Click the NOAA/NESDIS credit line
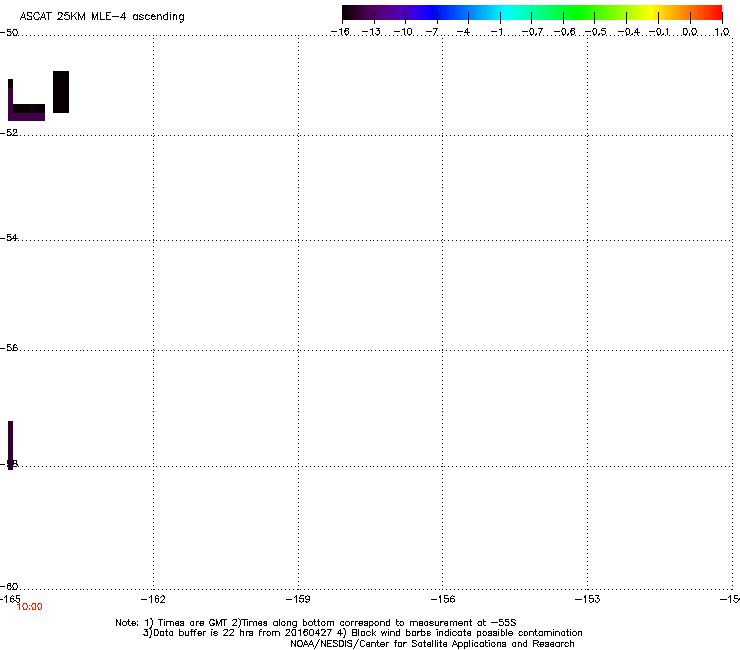This screenshot has height=650, width=740. pos(432,644)
